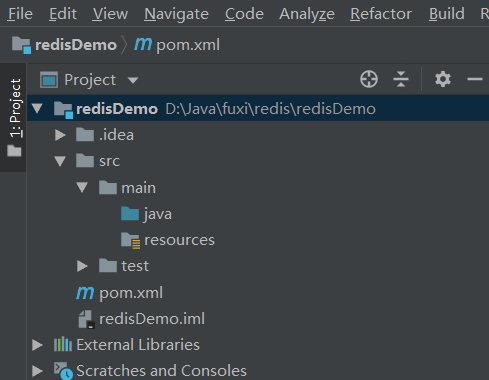Click the resources folder icon
This screenshot has height=380, width=489.
(x=130, y=241)
